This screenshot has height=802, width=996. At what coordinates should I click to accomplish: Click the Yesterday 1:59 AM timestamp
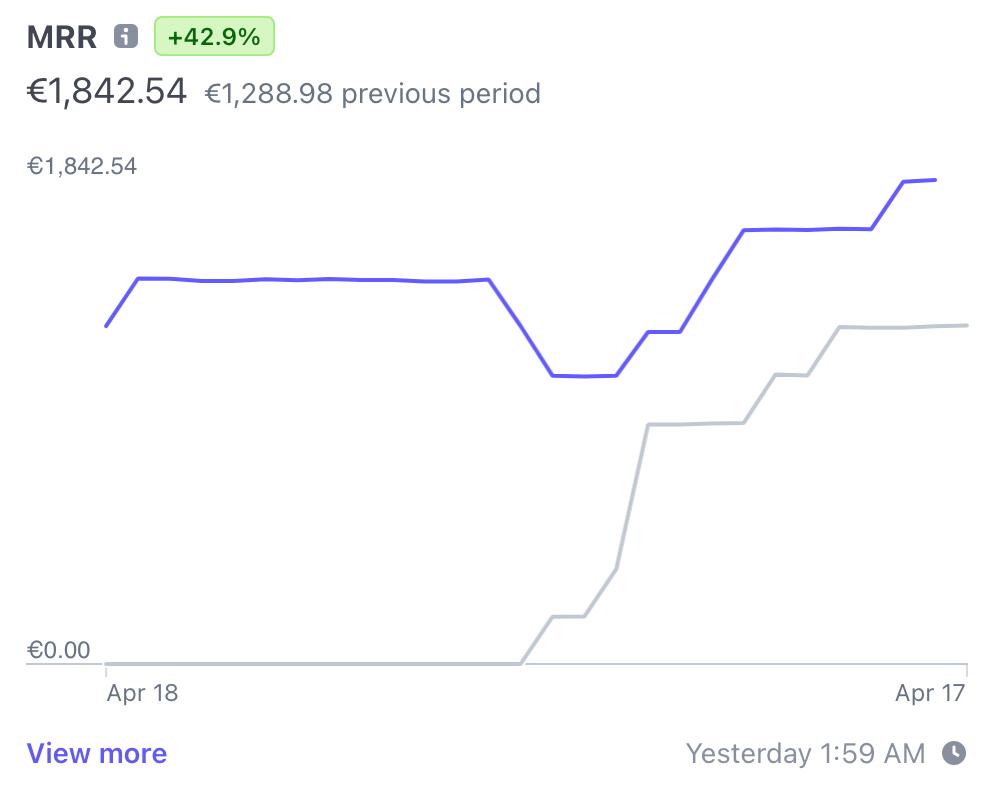(x=806, y=753)
